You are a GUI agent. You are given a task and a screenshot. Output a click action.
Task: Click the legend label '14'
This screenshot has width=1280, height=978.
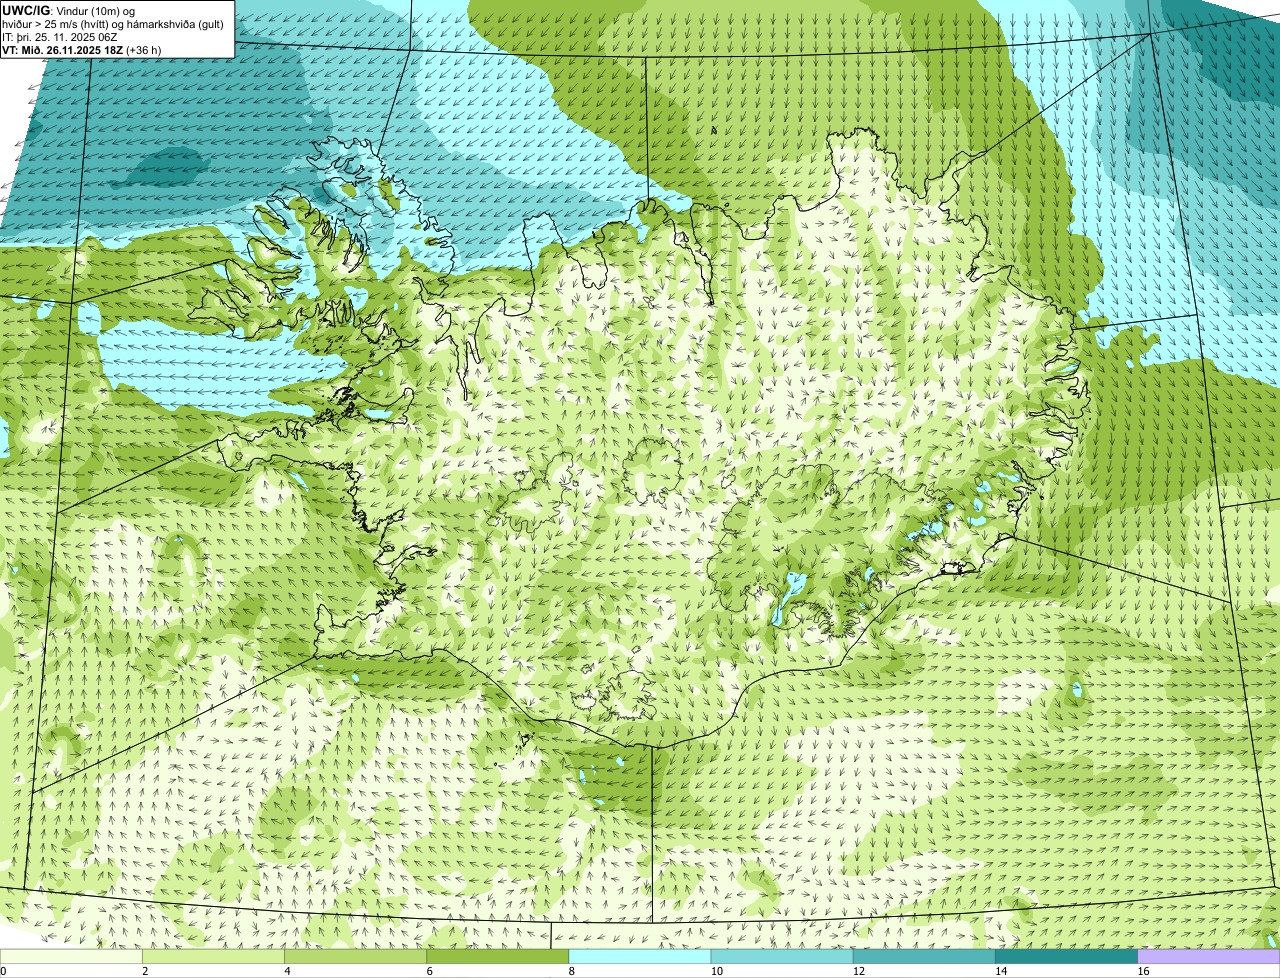pyautogui.click(x=1001, y=971)
